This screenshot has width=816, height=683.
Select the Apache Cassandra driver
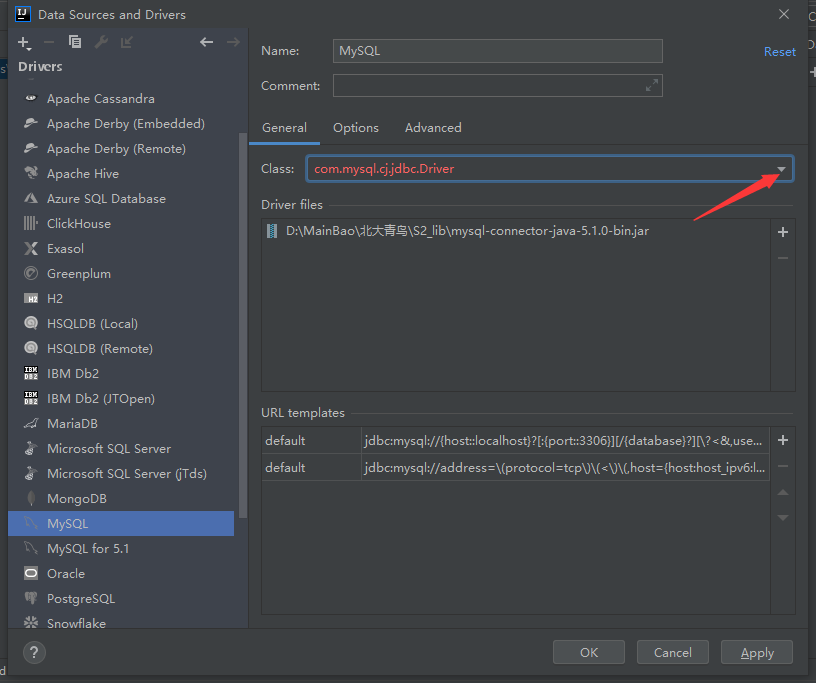click(121, 98)
